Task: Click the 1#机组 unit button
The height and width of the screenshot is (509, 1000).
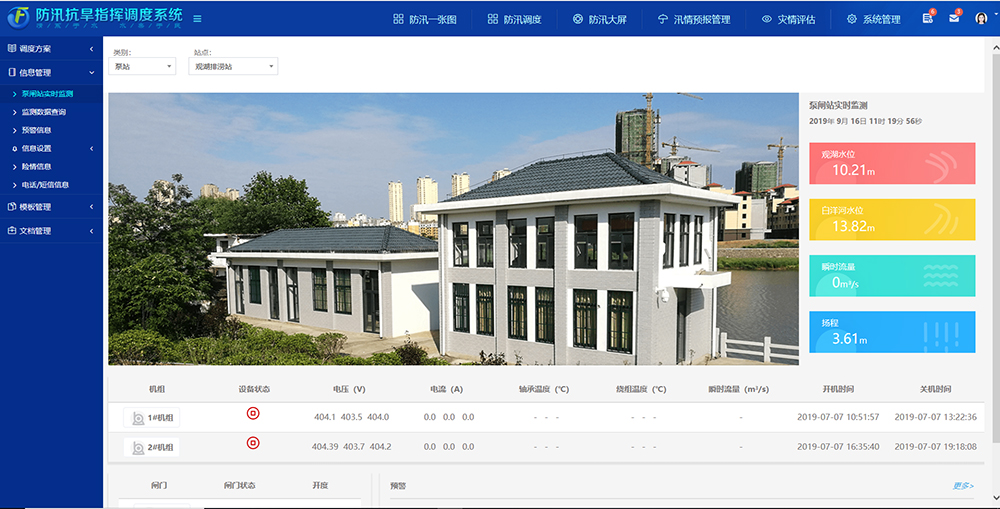Action: 151,418
